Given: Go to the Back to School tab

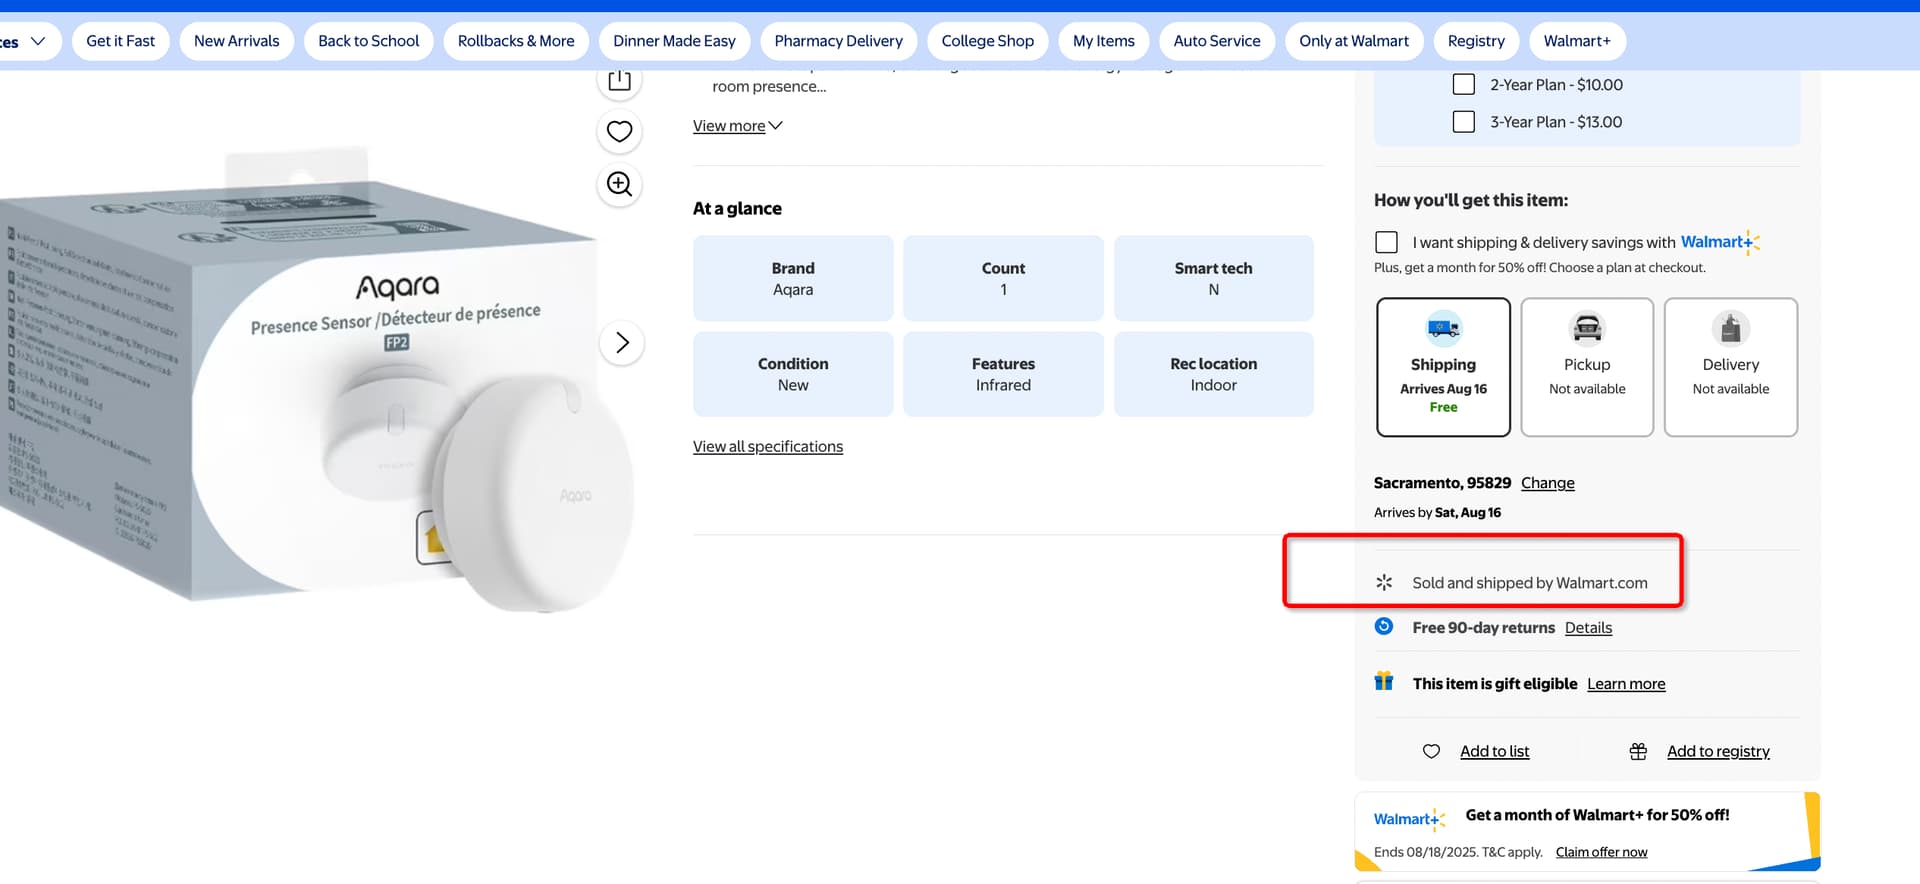Looking at the screenshot, I should 368,41.
